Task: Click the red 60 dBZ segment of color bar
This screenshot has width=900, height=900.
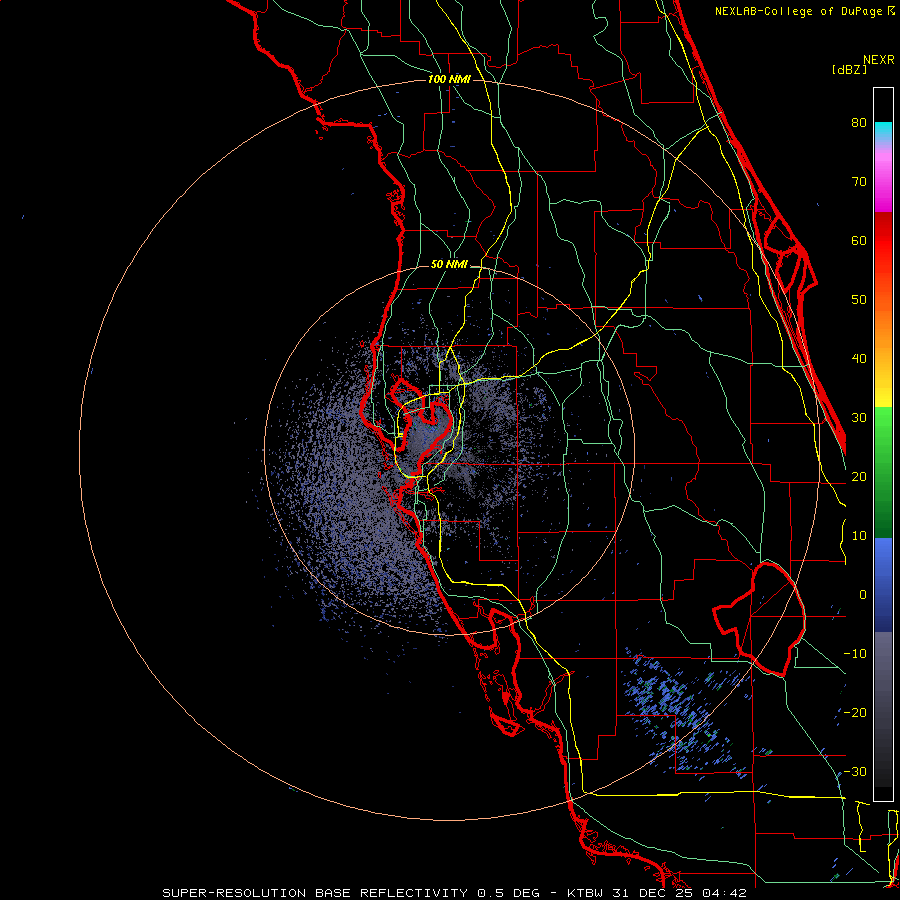Action: [x=883, y=241]
